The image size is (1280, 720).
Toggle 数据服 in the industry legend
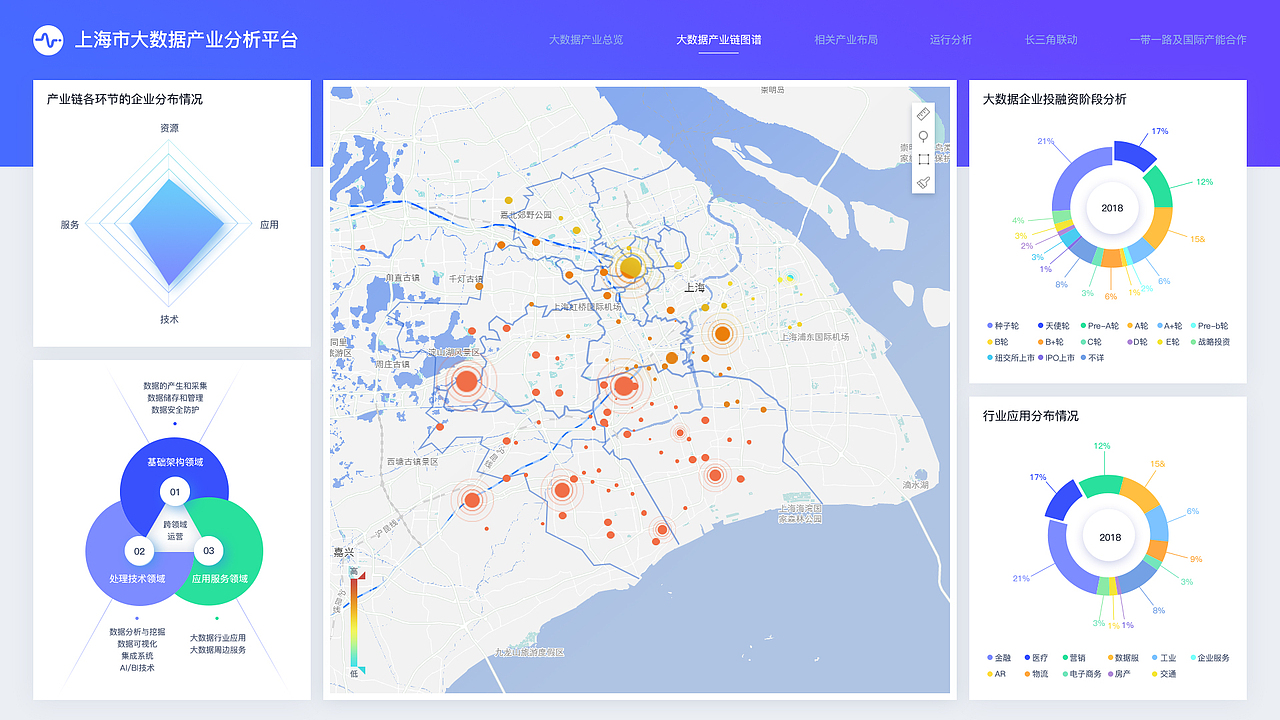(1123, 658)
